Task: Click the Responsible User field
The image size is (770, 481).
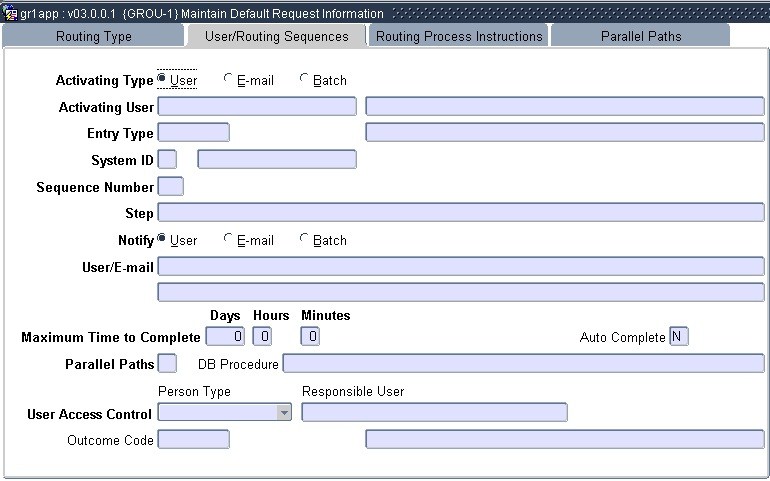Action: coord(434,413)
